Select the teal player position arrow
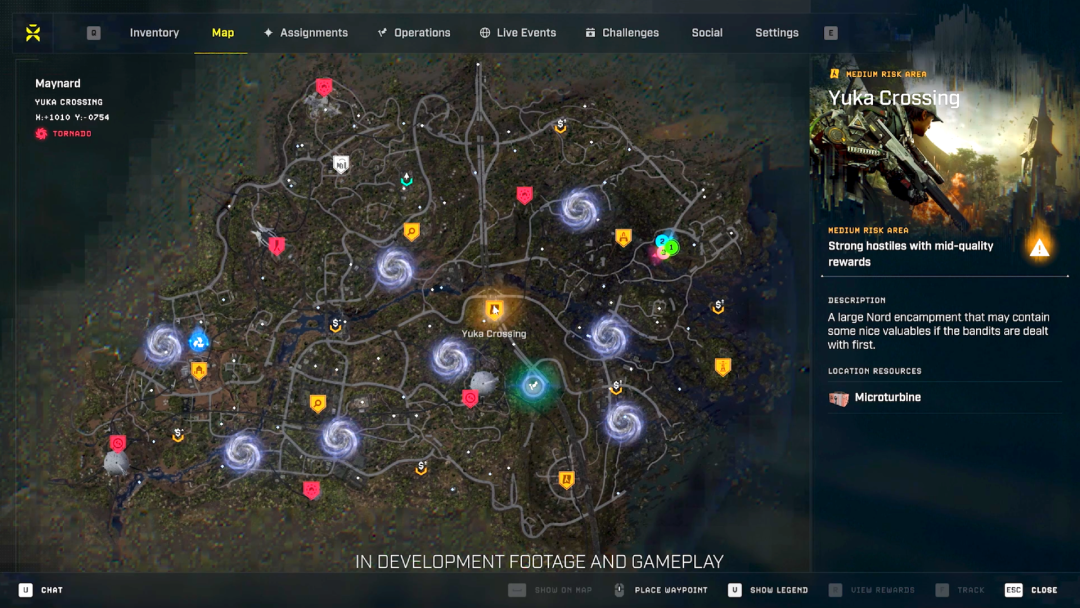Screen dimensions: 1080x608 [406, 180]
